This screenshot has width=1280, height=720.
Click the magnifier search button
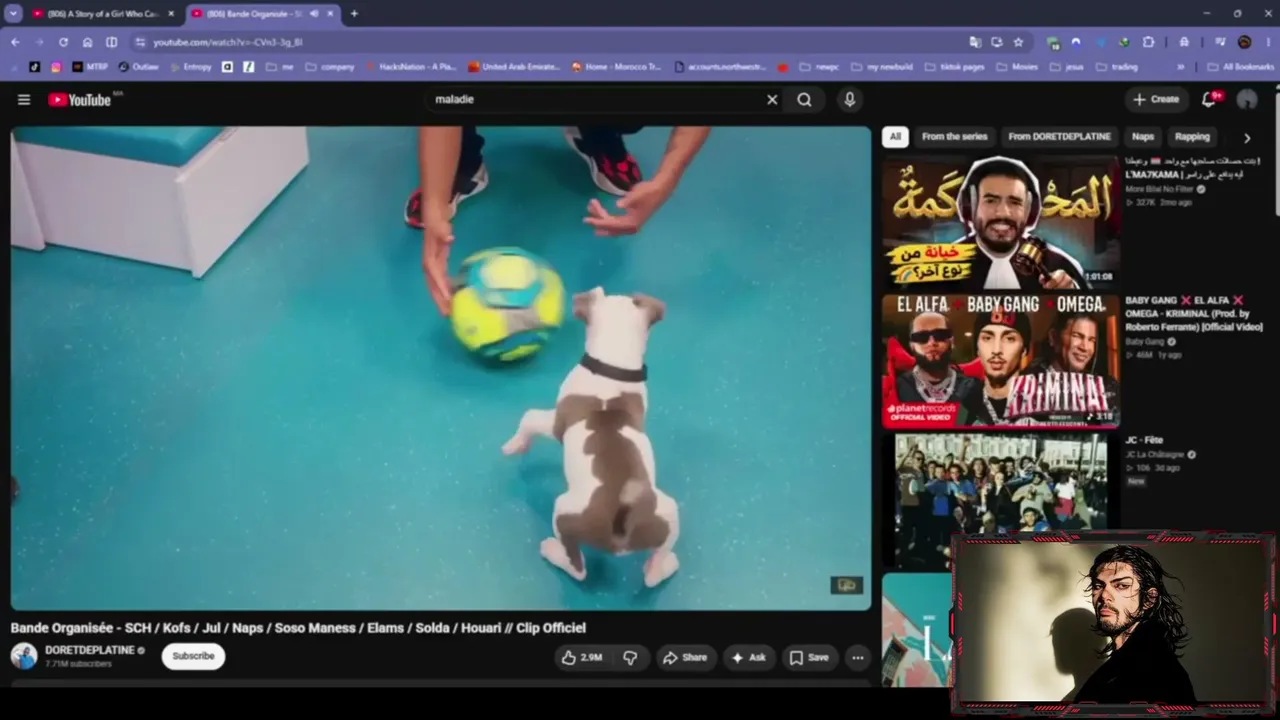[x=805, y=100]
